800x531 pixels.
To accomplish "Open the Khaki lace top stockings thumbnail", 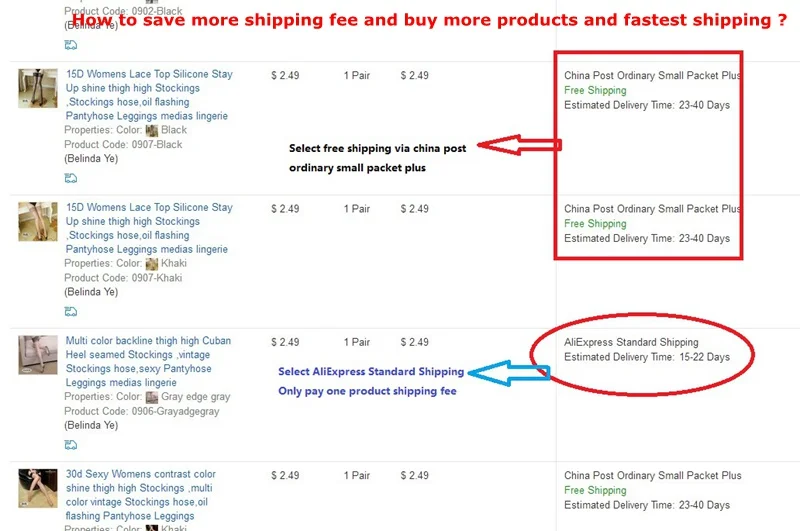I will (38, 221).
